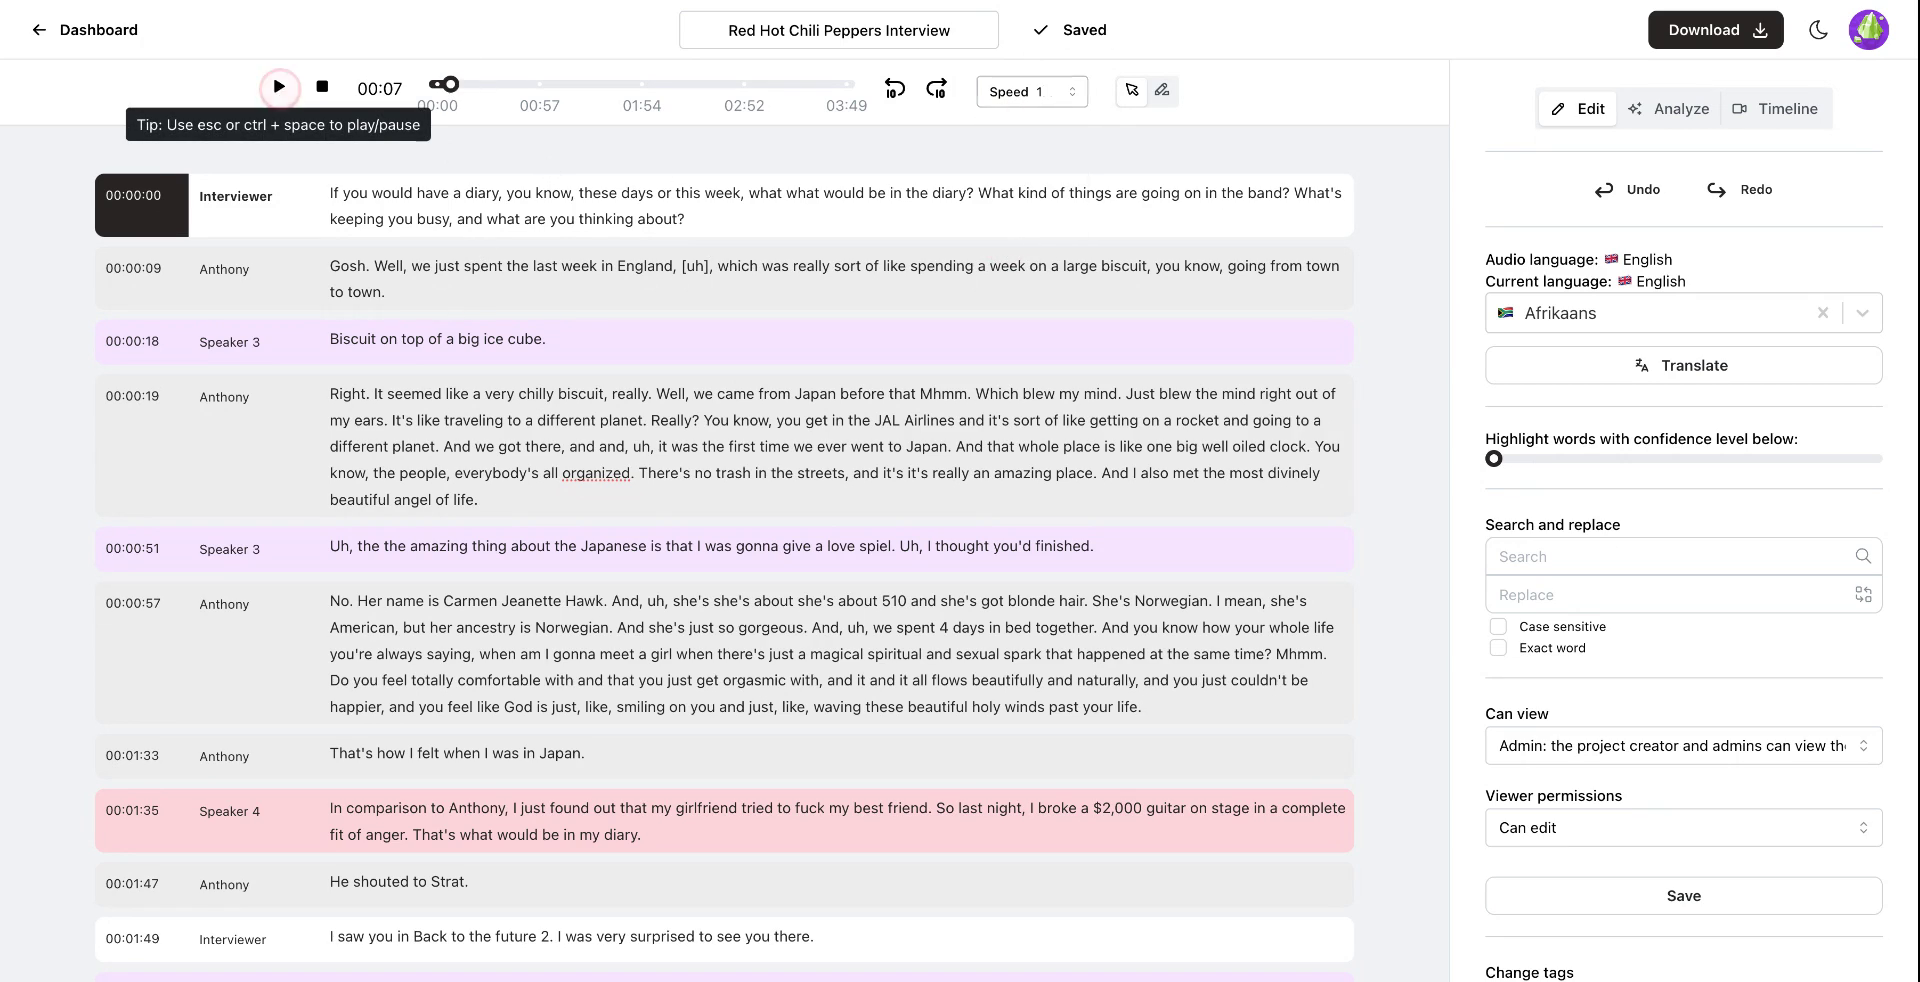Click the 01:54 mark on audio track

click(641, 105)
